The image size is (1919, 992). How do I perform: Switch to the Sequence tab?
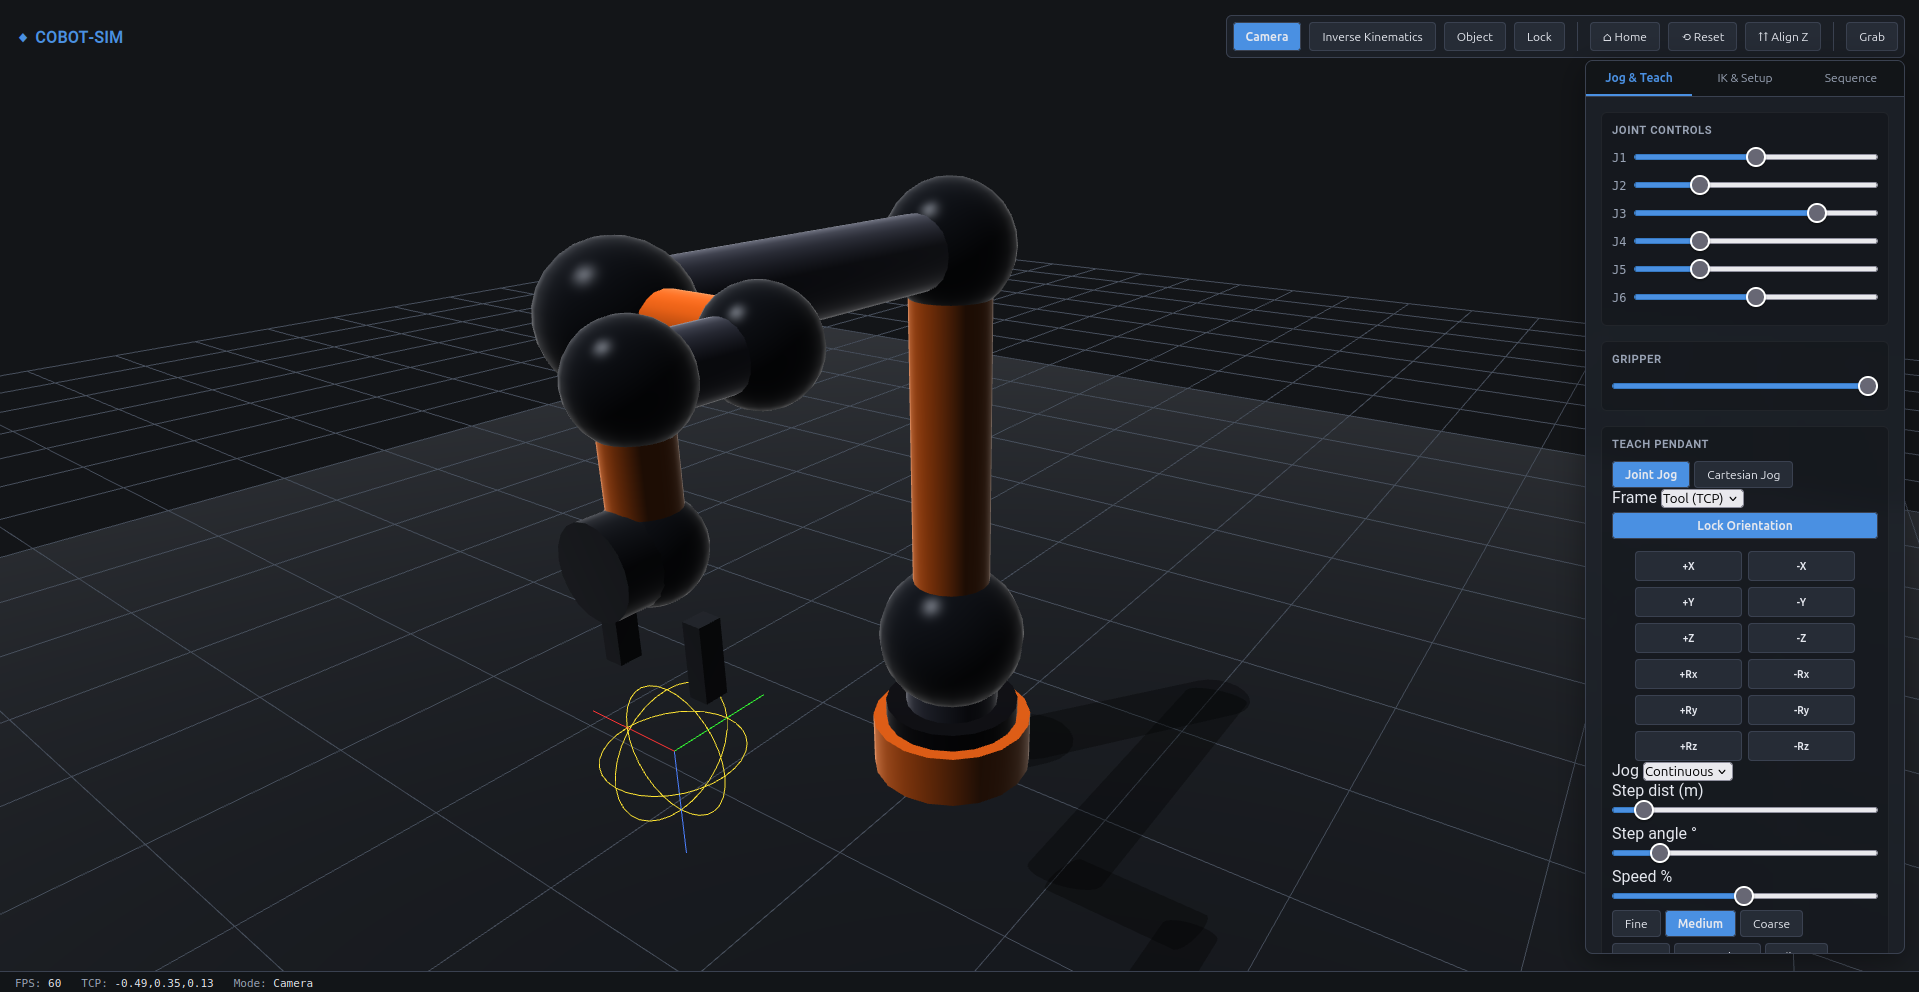coord(1850,78)
